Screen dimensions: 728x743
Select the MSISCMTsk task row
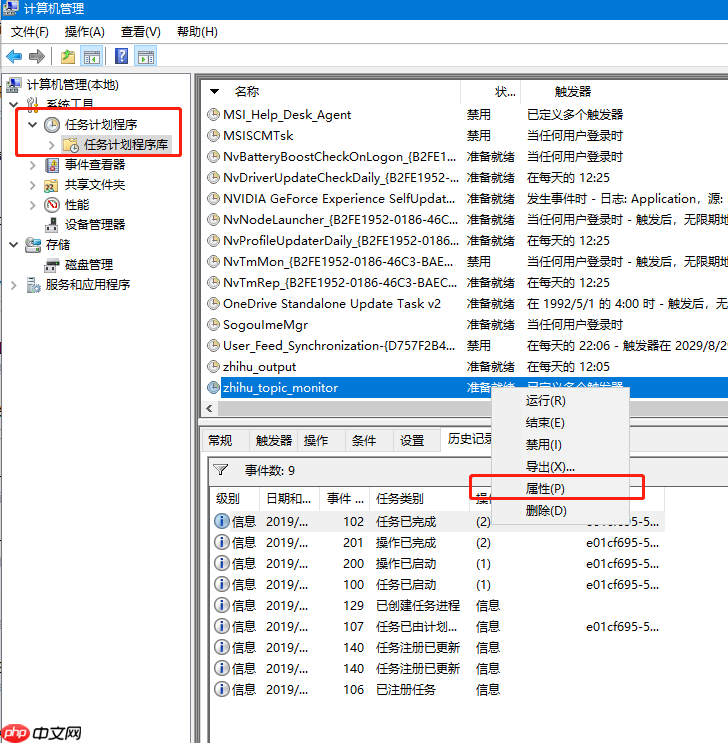[x=467, y=136]
